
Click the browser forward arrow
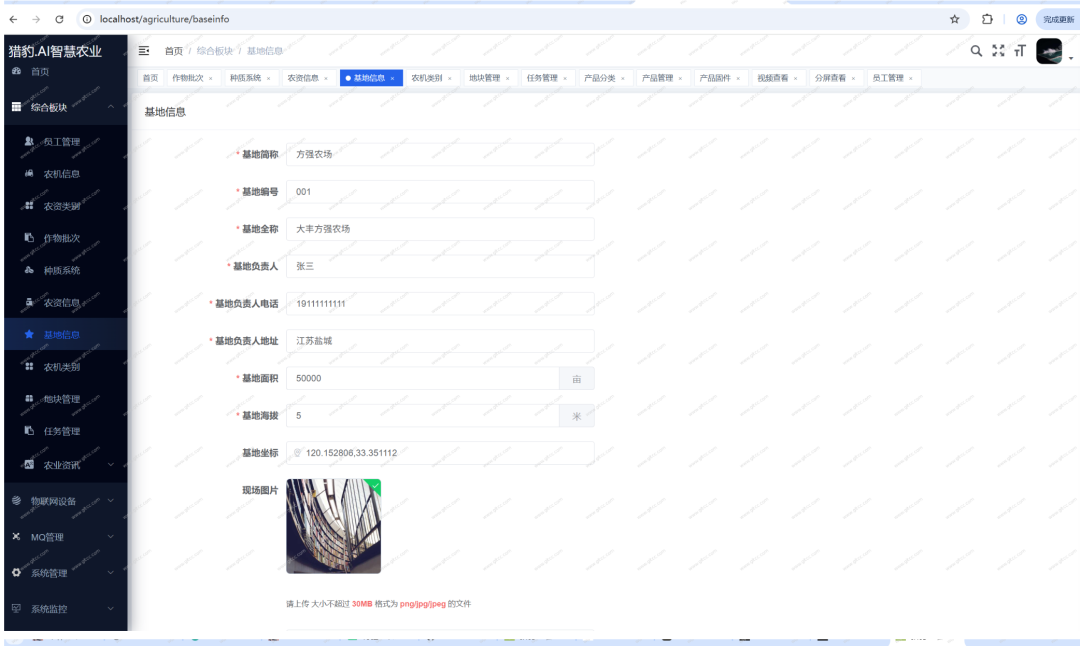36,19
